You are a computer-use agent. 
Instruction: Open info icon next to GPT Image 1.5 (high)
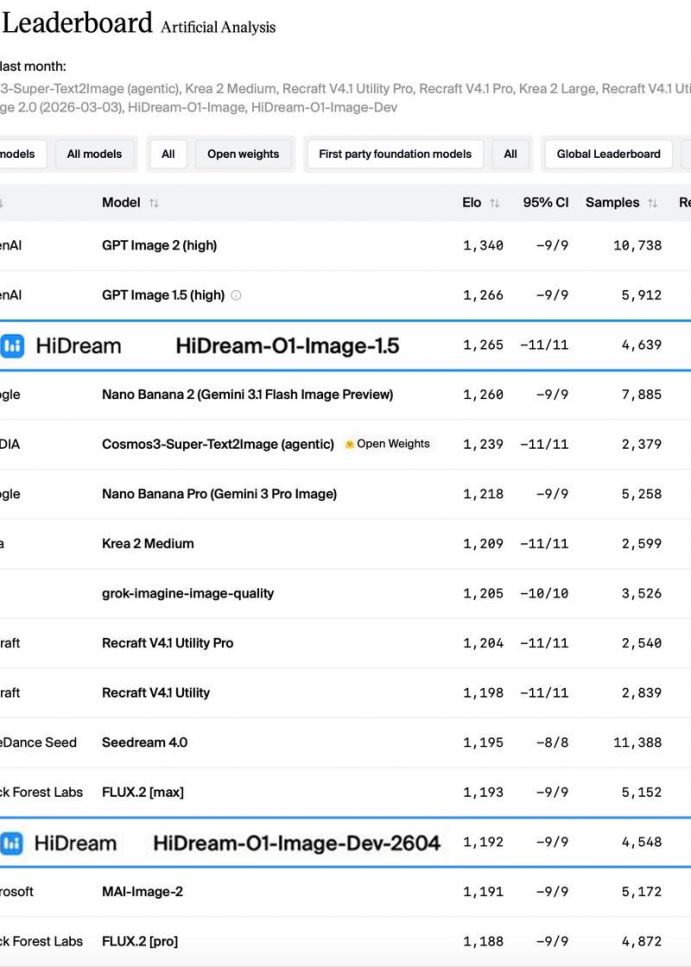[236, 295]
